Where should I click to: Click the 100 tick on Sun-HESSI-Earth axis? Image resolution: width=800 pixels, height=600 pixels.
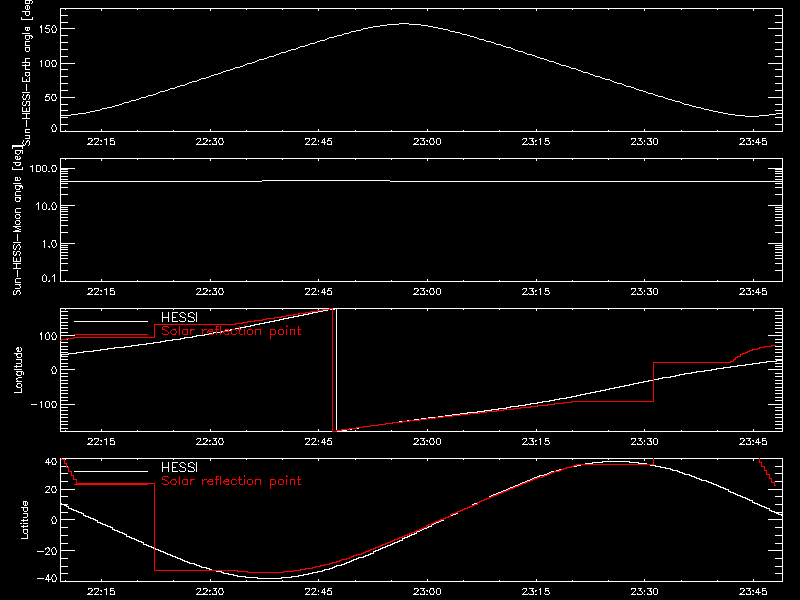pos(48,64)
